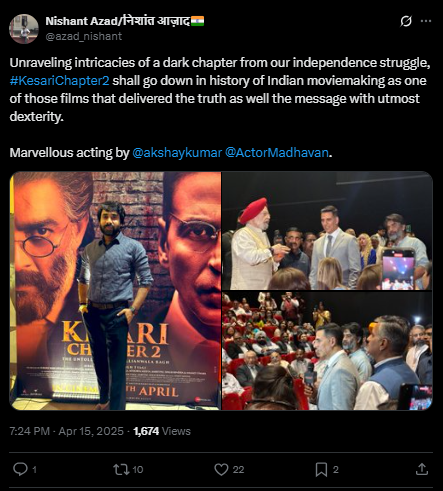Open the red turban man photo

click(327, 231)
